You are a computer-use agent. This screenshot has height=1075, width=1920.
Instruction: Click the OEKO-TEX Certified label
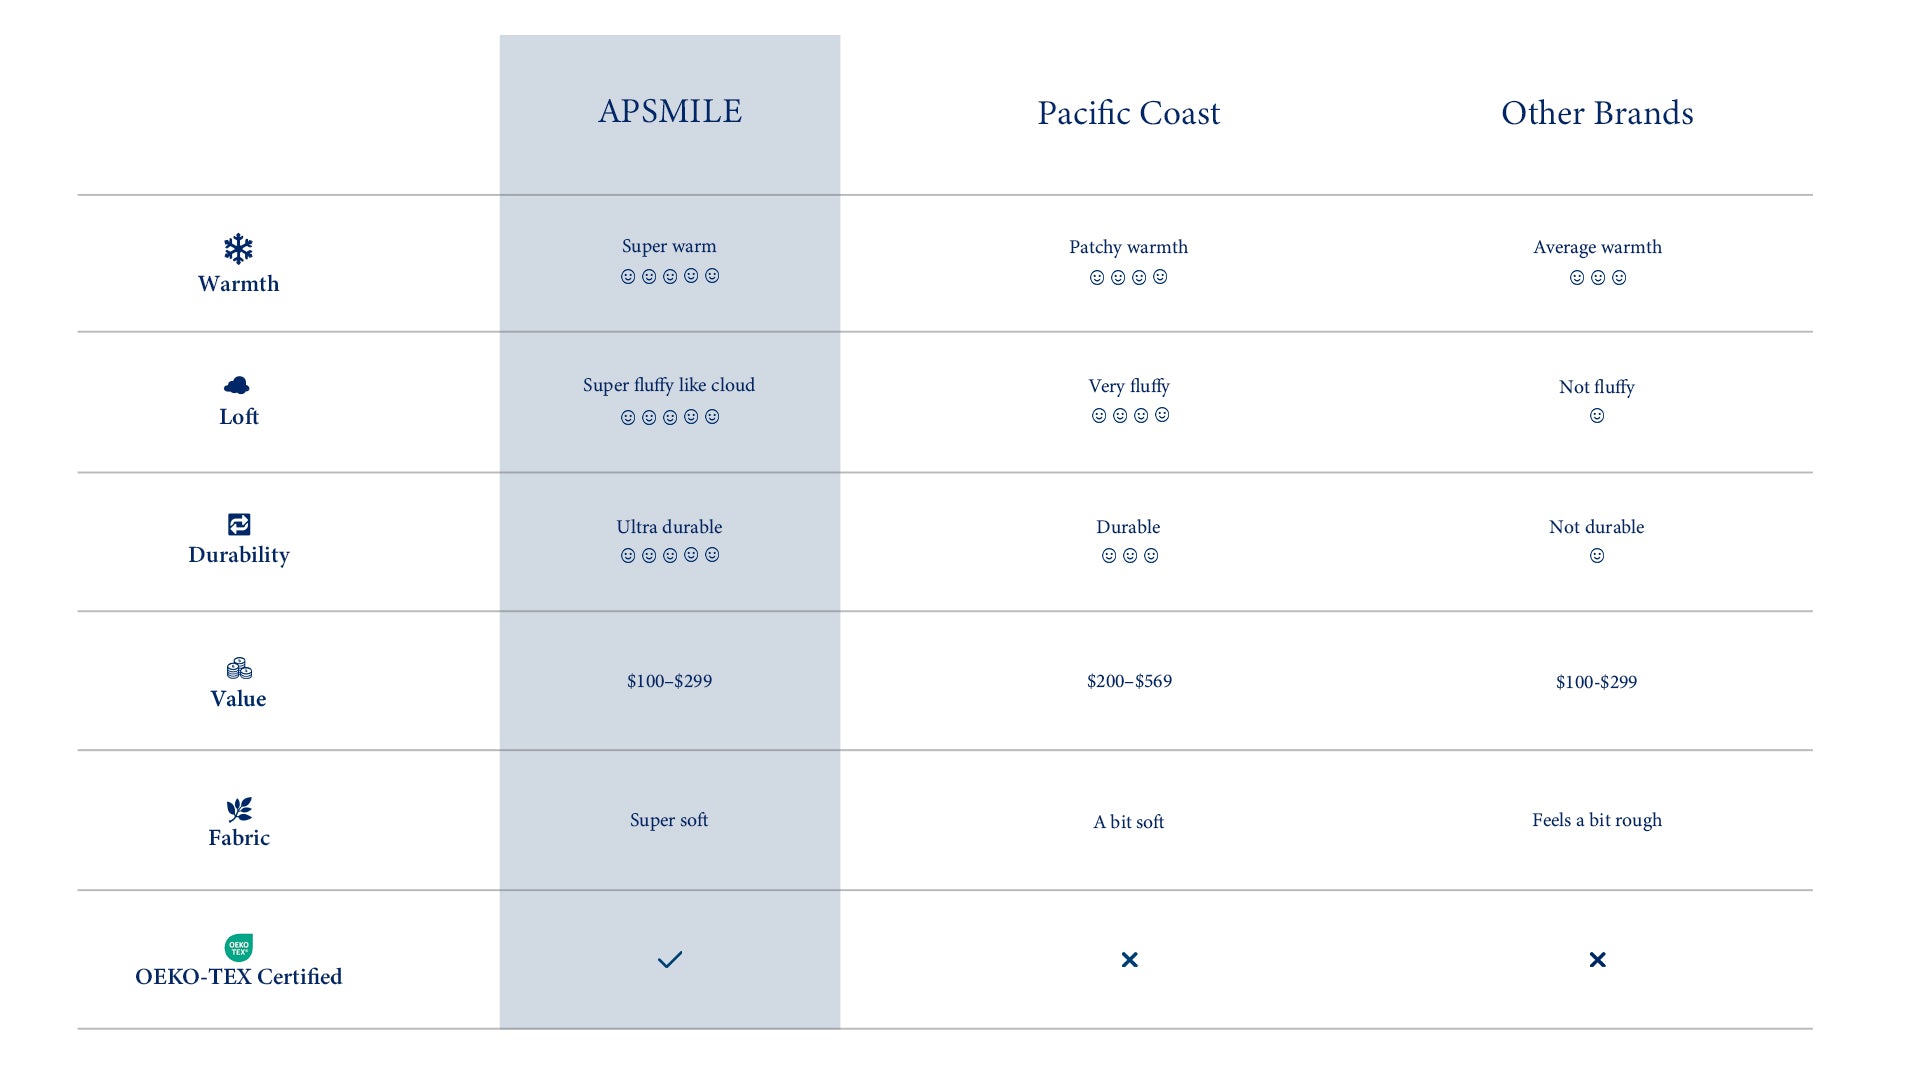(x=239, y=977)
